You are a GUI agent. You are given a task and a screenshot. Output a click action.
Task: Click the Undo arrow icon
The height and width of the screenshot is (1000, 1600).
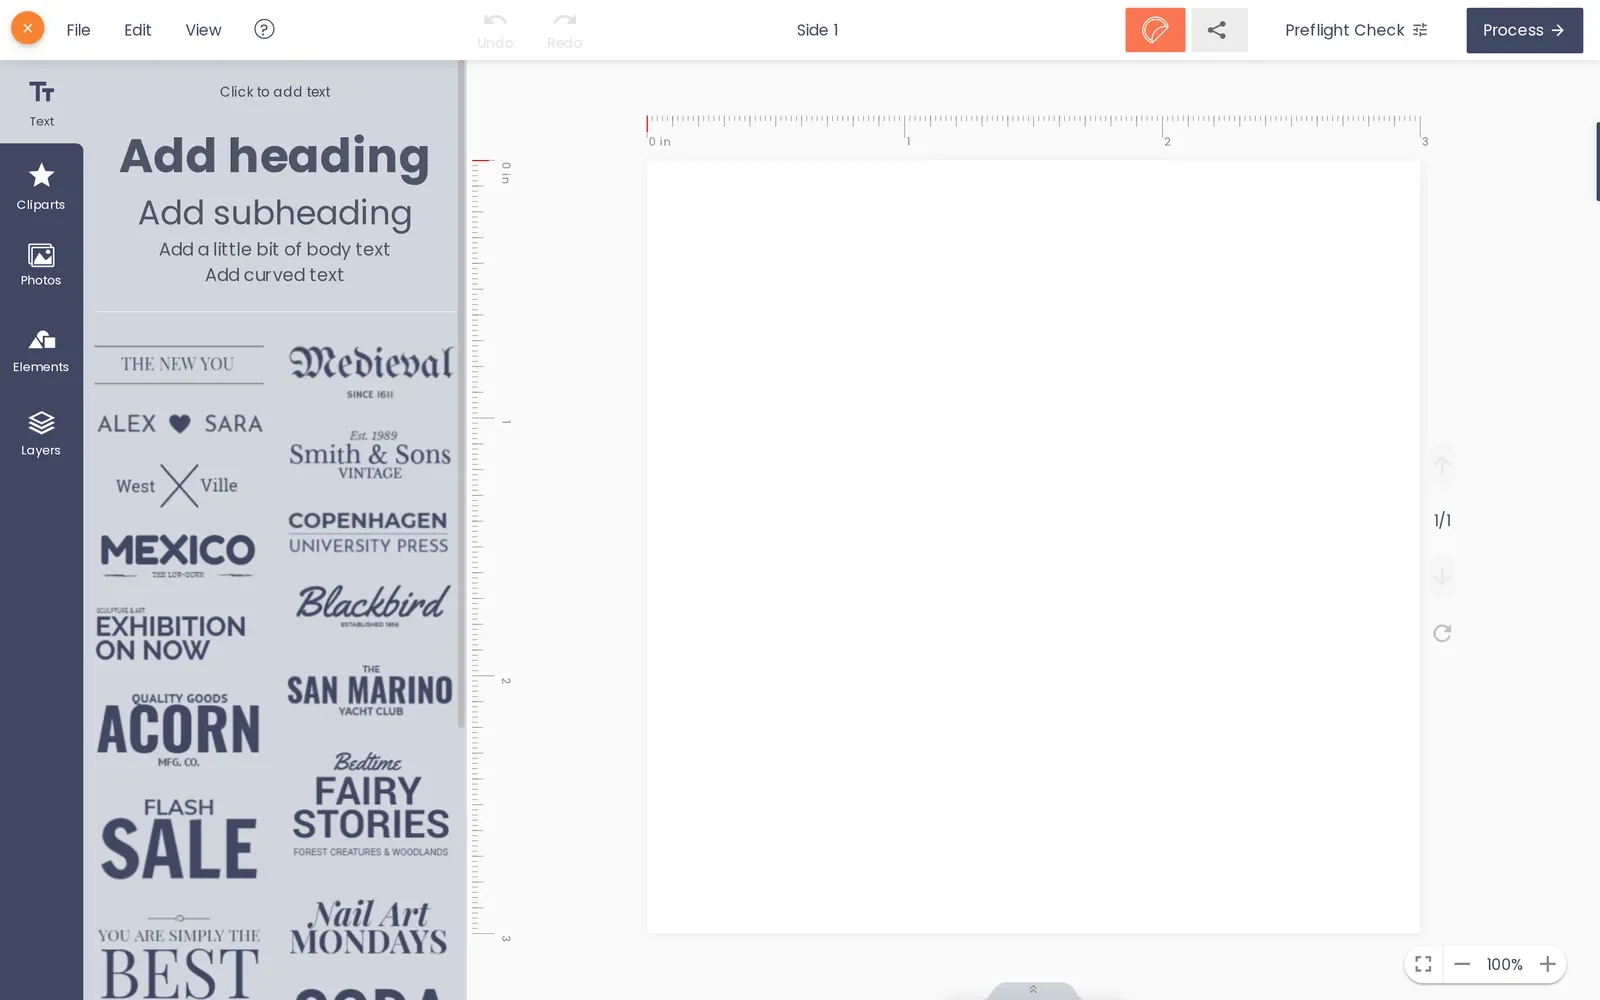click(x=495, y=20)
